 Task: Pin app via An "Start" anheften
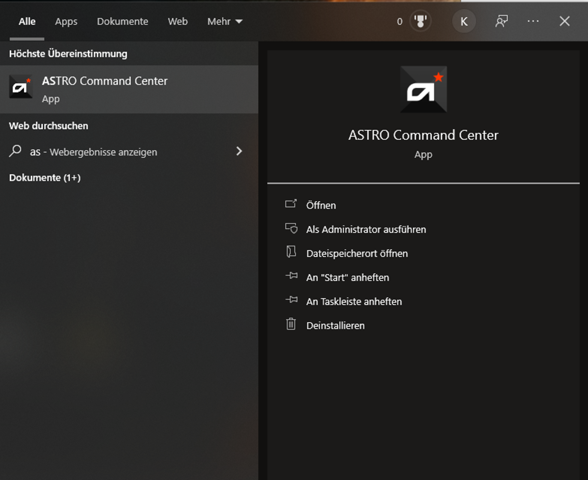click(347, 278)
